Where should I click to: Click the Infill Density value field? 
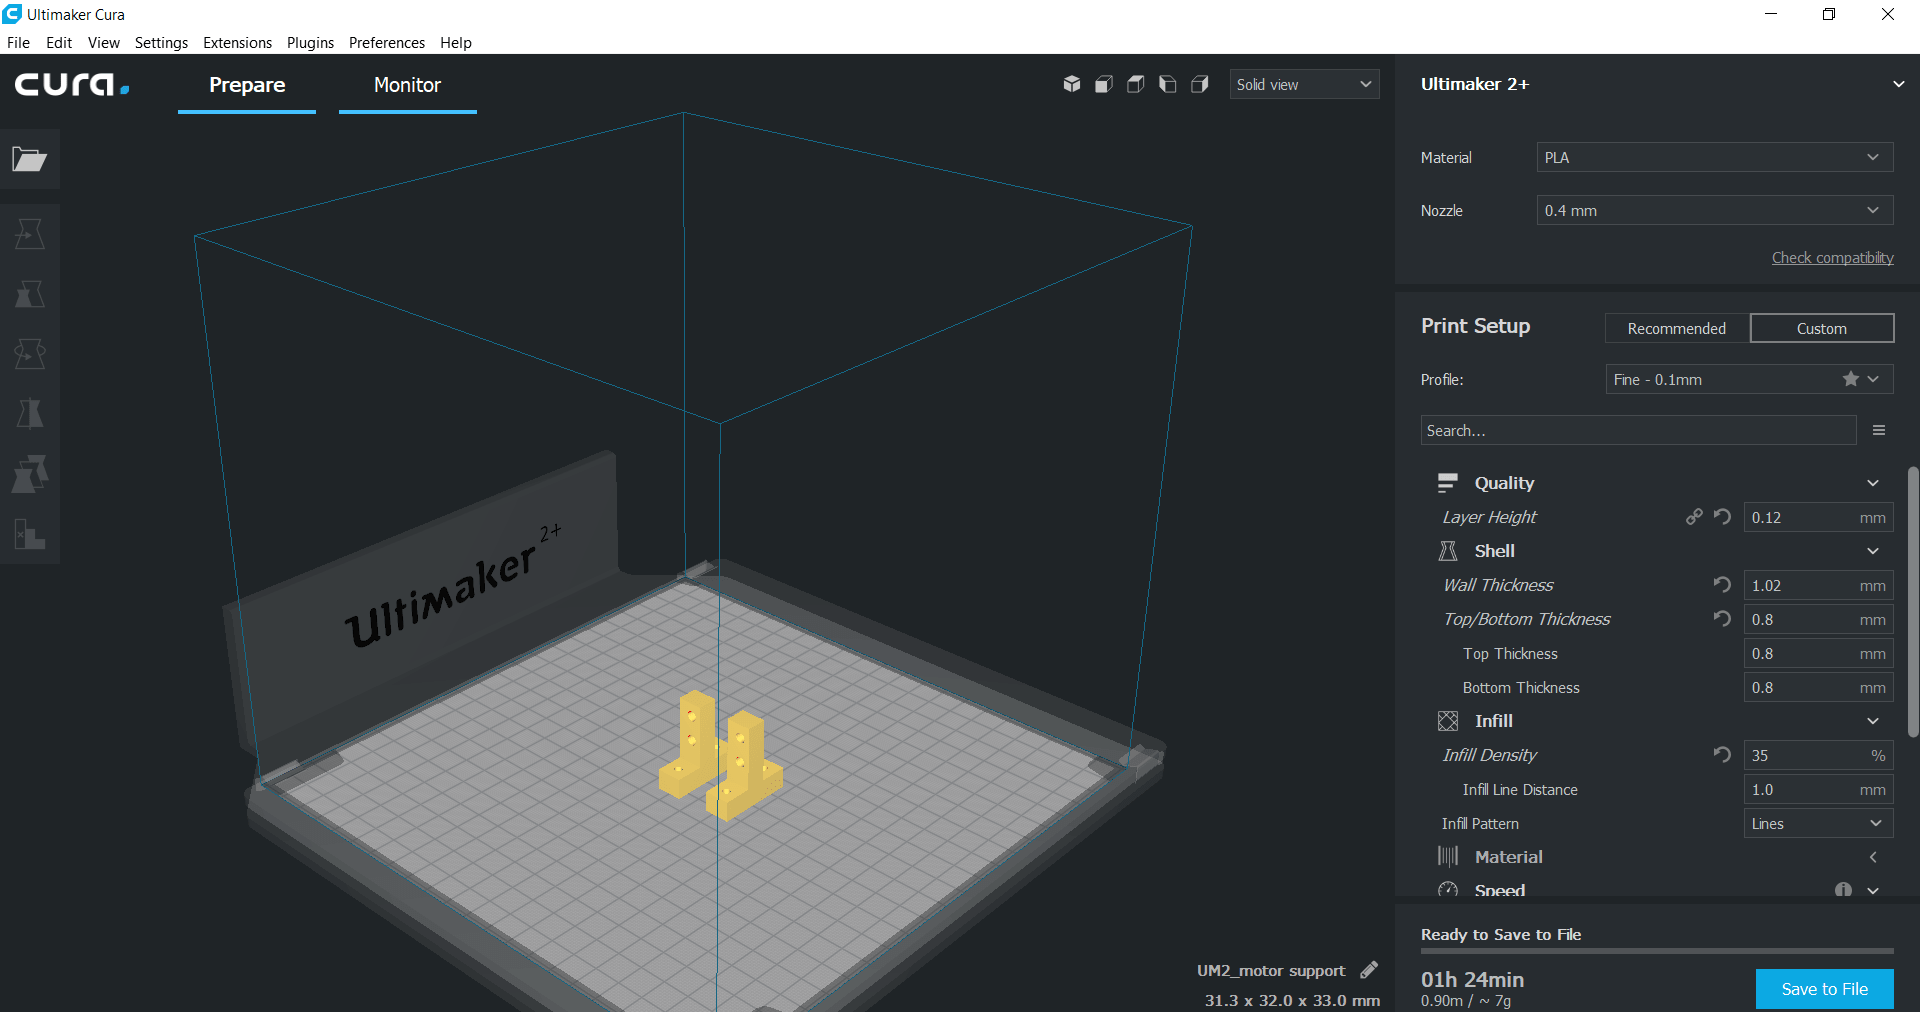point(1818,755)
